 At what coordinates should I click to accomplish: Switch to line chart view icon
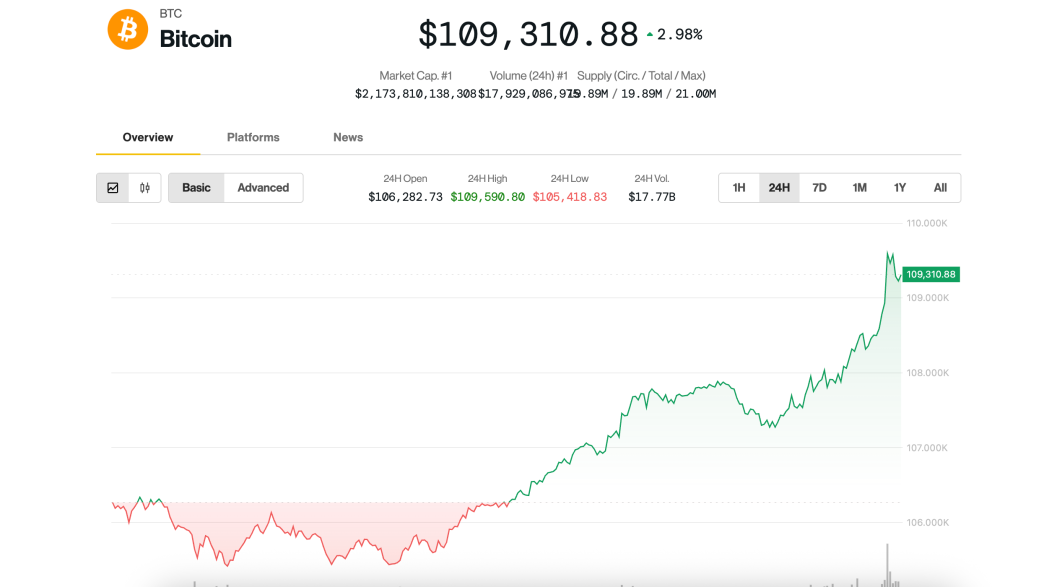pyautogui.click(x=113, y=188)
